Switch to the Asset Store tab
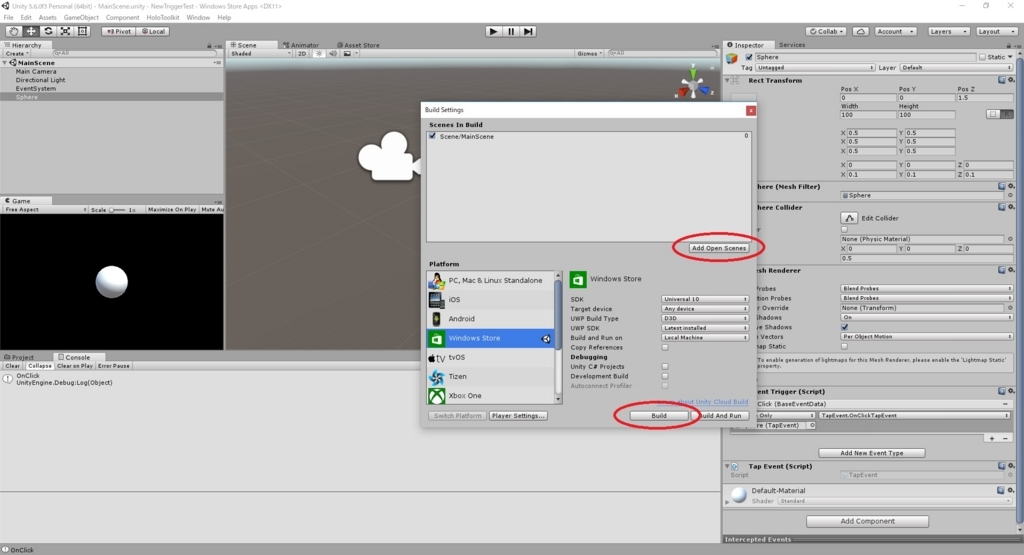The width and height of the screenshot is (1024, 555). (x=358, y=45)
